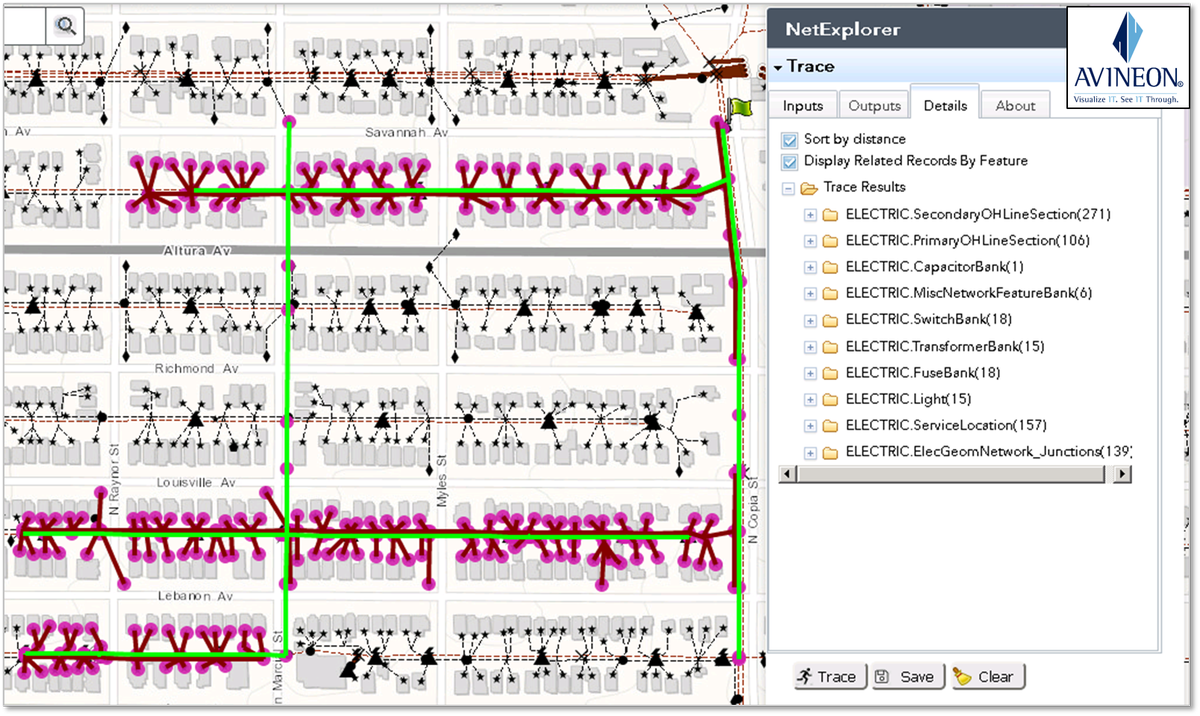This screenshot has height=716, width=1200.
Task: Select ELECTRIC.SecondaryOHLineSection(271) text
Action: 978,214
